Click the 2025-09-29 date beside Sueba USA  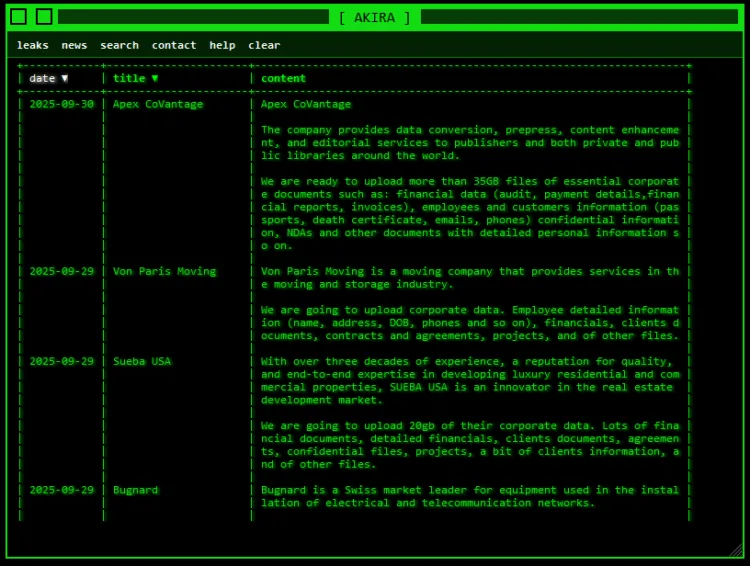tap(62, 361)
